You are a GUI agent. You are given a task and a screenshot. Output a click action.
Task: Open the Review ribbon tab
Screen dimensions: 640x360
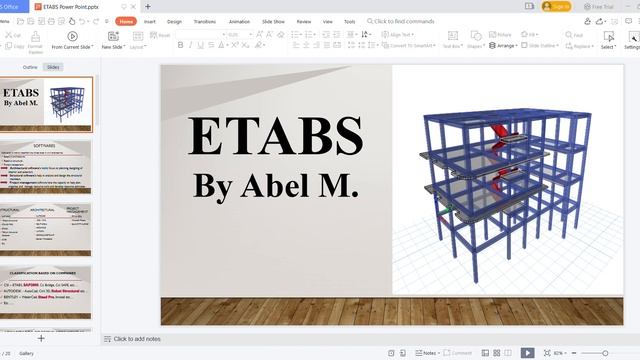coord(304,22)
